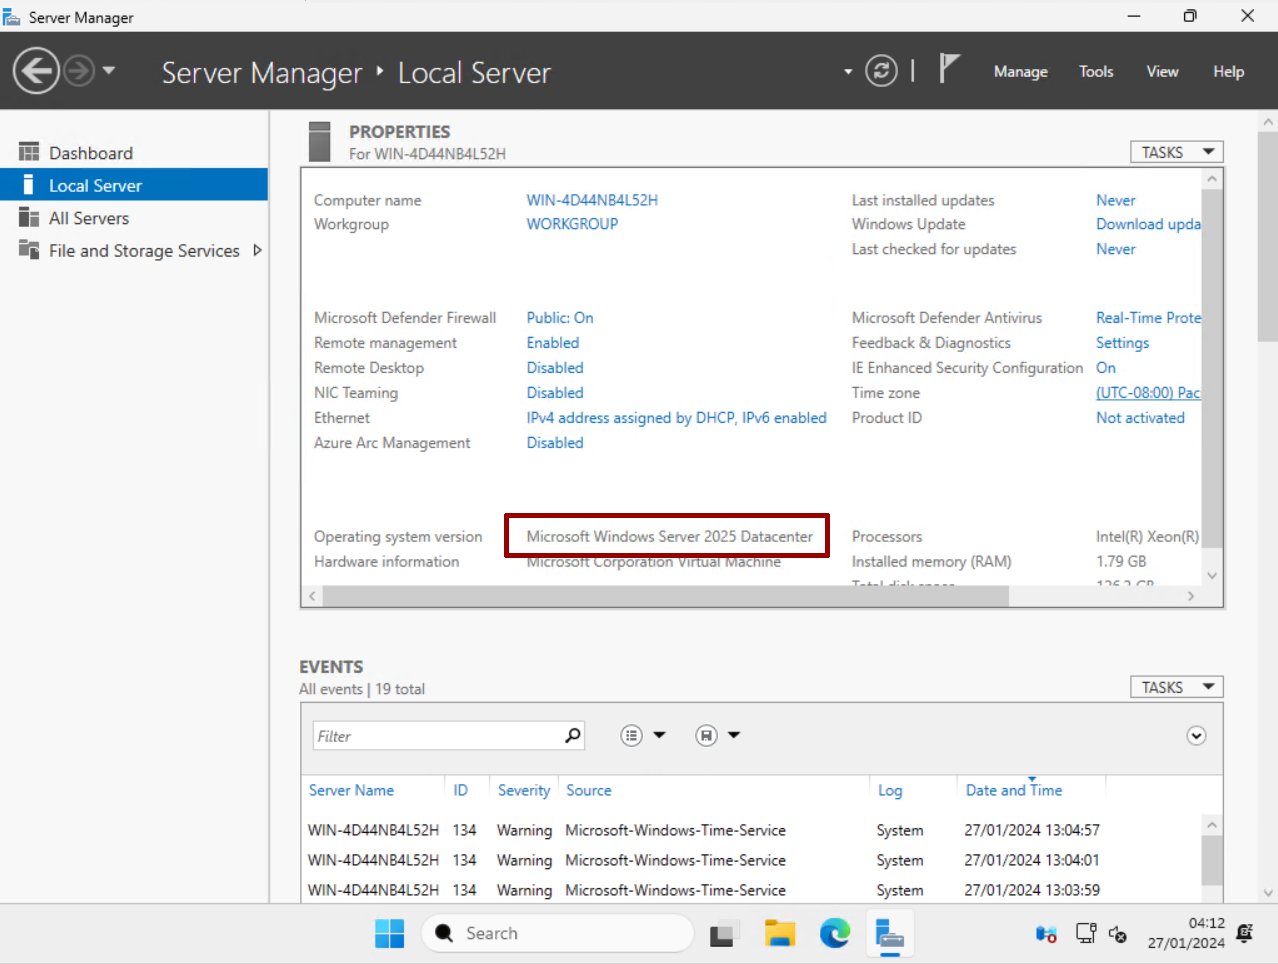Click the Filter text field

437,736
